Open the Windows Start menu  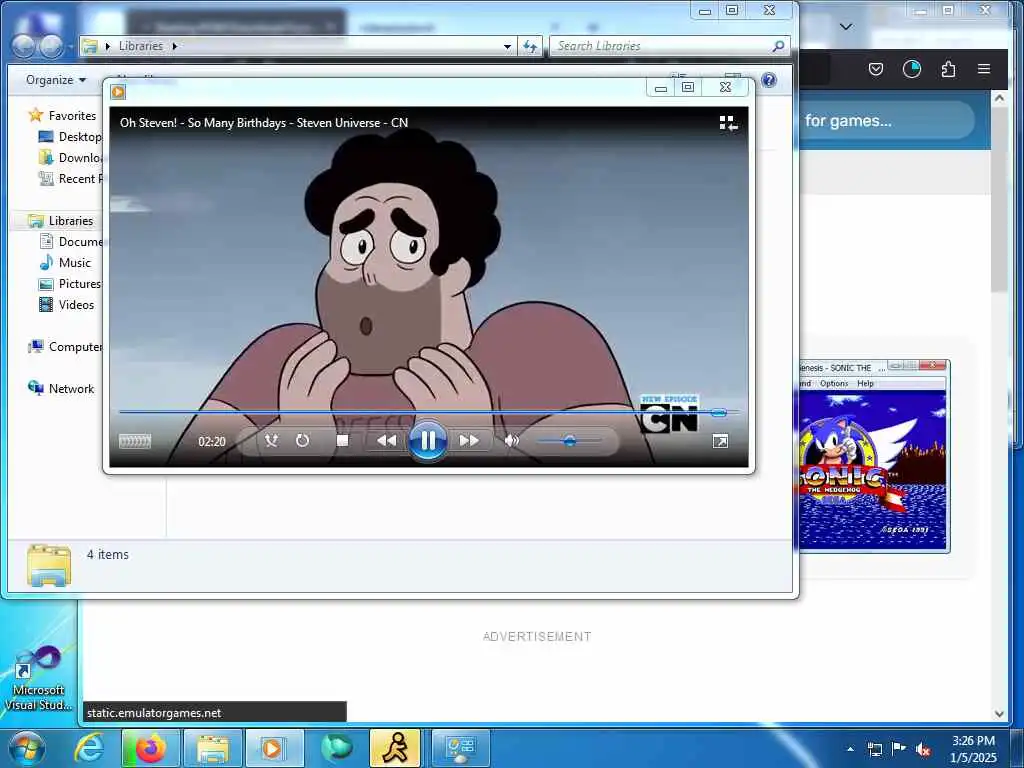(27, 748)
